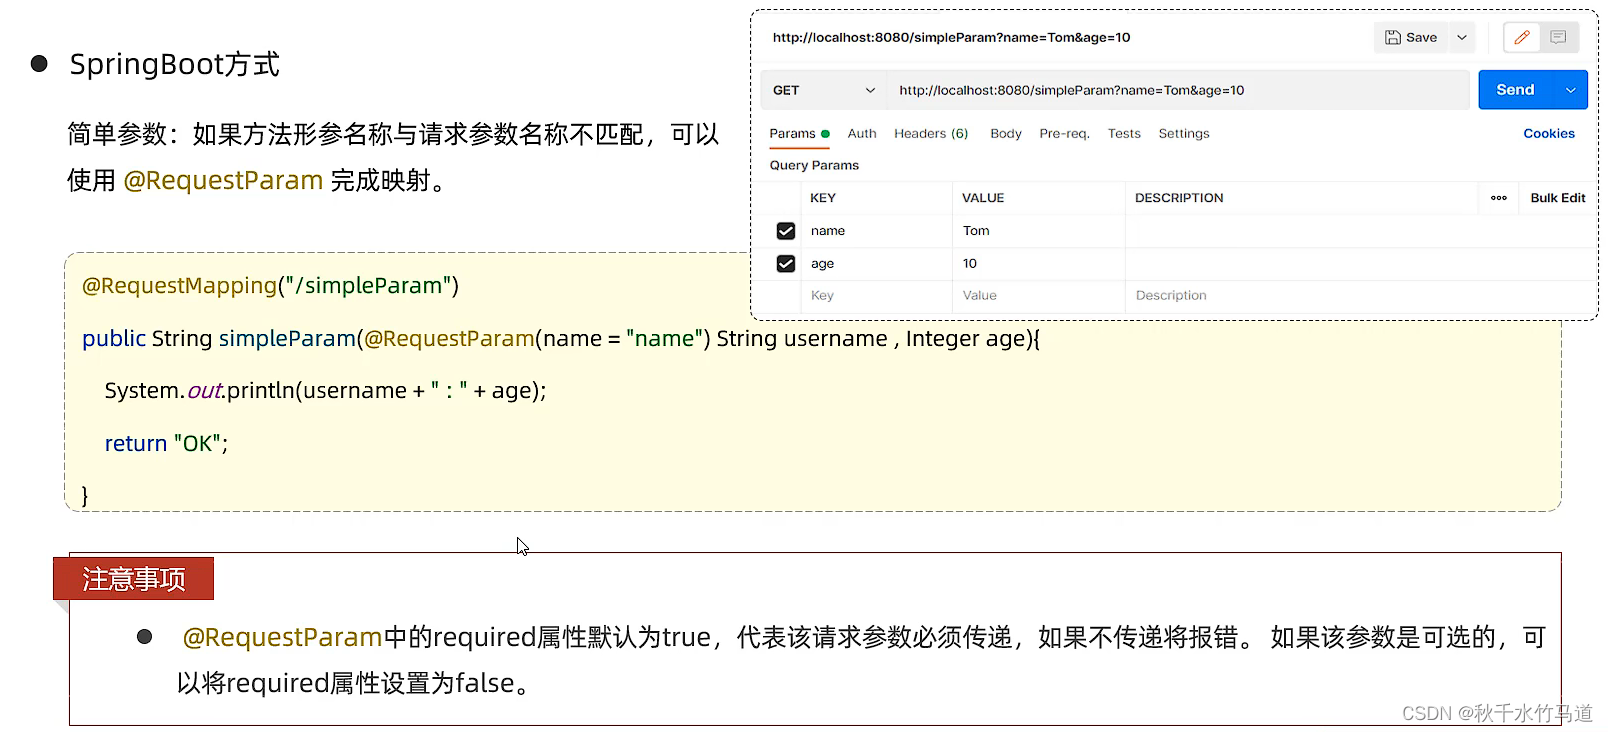Click the VALUE column header
The width and height of the screenshot is (1608, 732).
coord(983,198)
